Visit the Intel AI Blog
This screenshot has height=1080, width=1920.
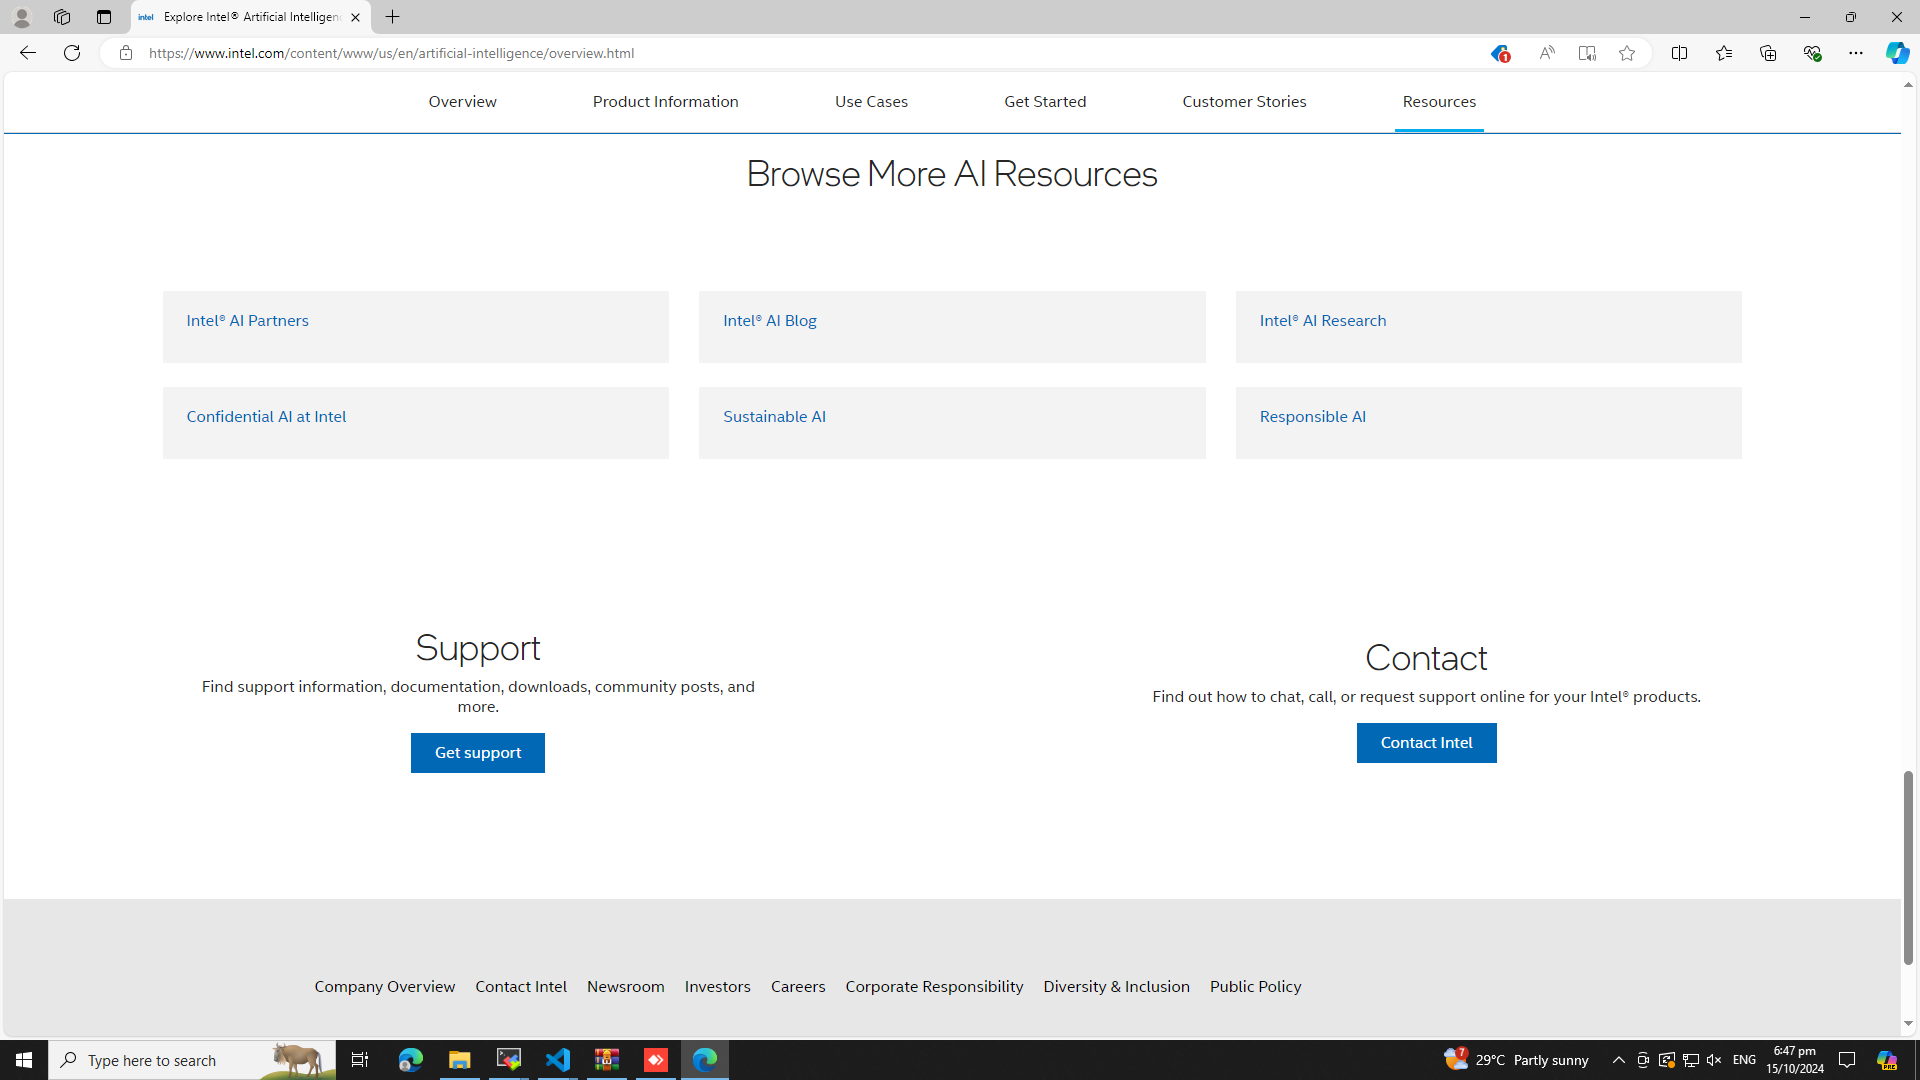coord(770,320)
